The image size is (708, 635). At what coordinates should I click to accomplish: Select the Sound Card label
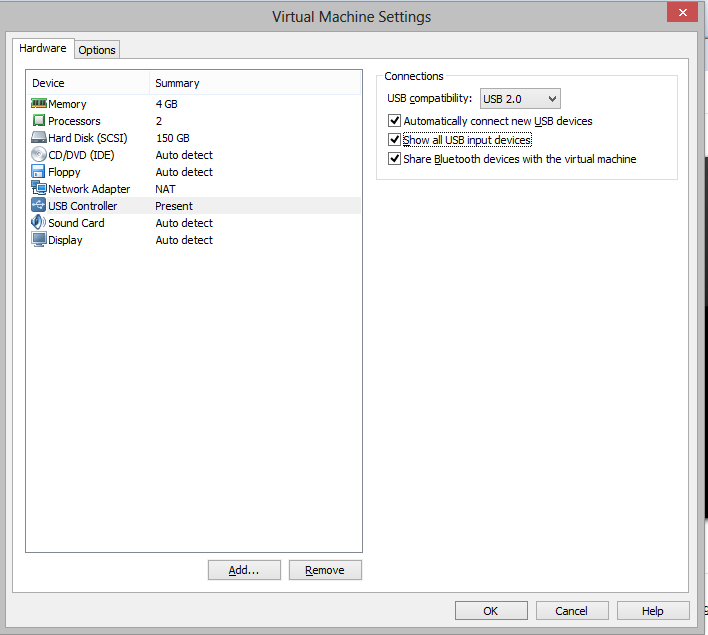click(76, 223)
